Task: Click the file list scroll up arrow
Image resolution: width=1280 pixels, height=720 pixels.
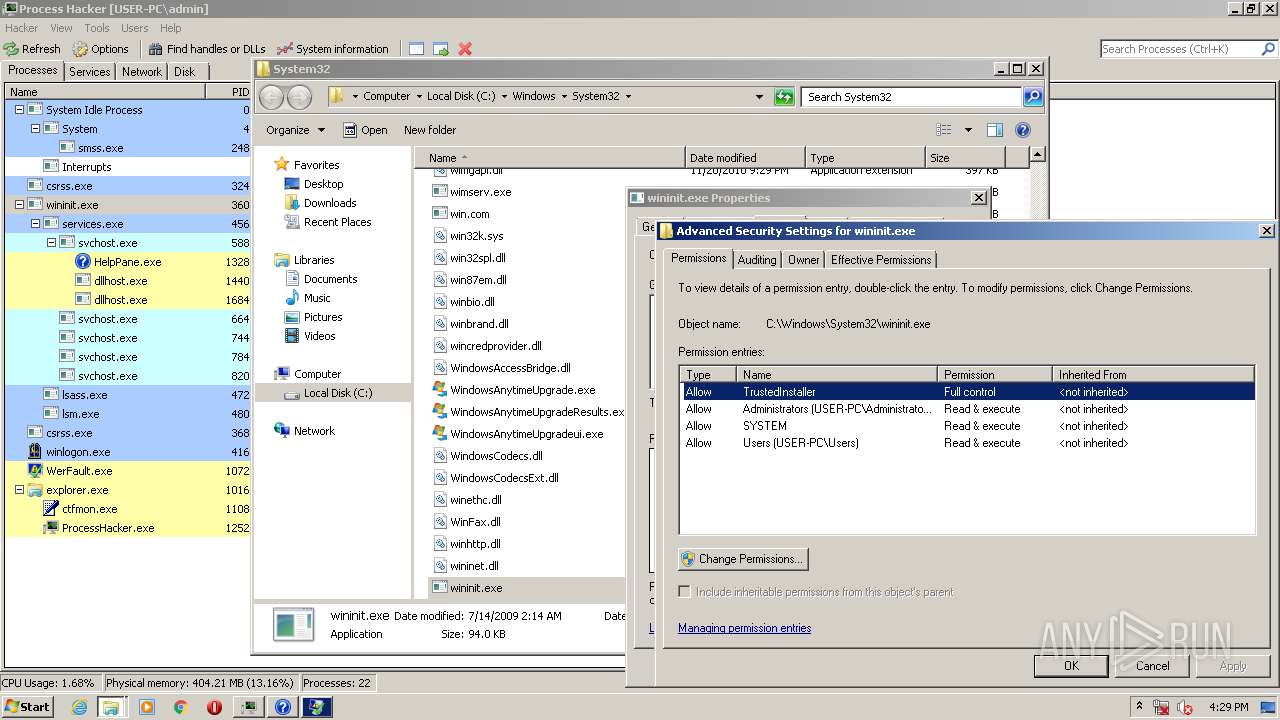Action: (1038, 155)
